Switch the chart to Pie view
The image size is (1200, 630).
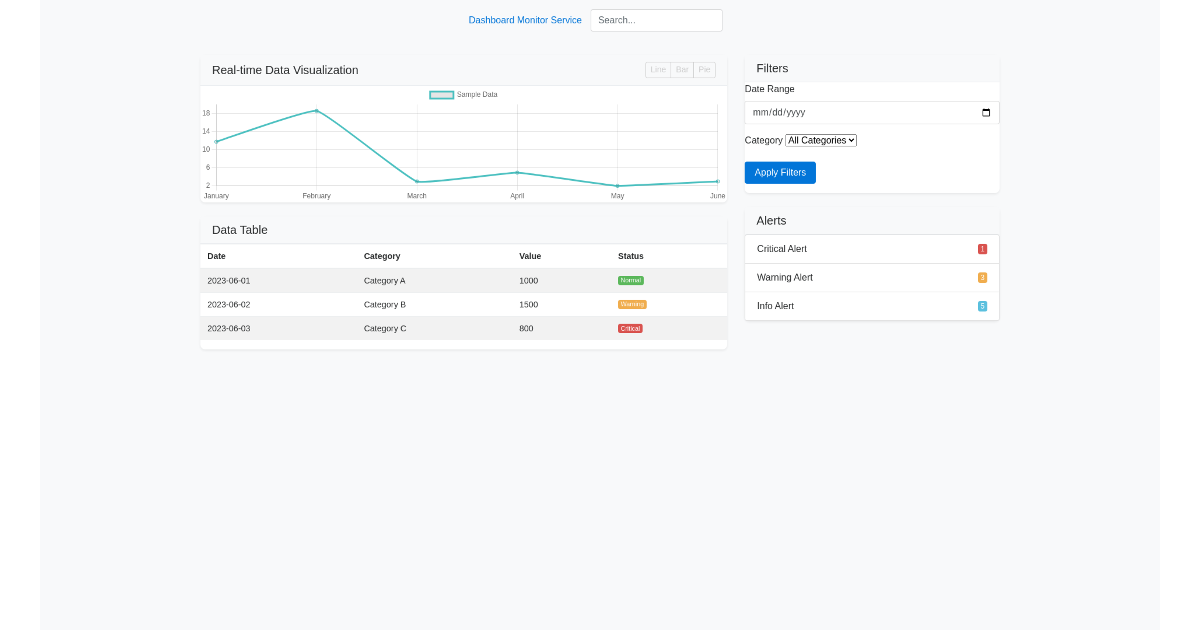tap(704, 69)
